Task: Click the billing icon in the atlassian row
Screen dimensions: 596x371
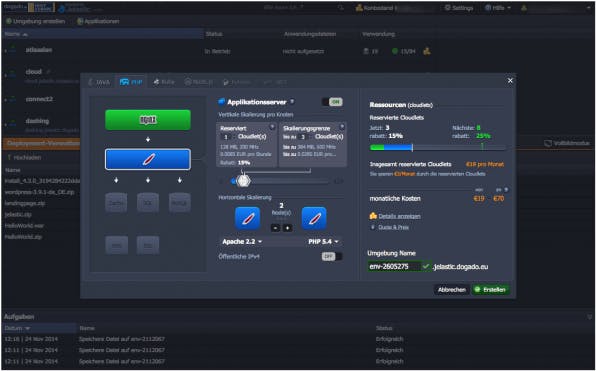Action: 426,51
